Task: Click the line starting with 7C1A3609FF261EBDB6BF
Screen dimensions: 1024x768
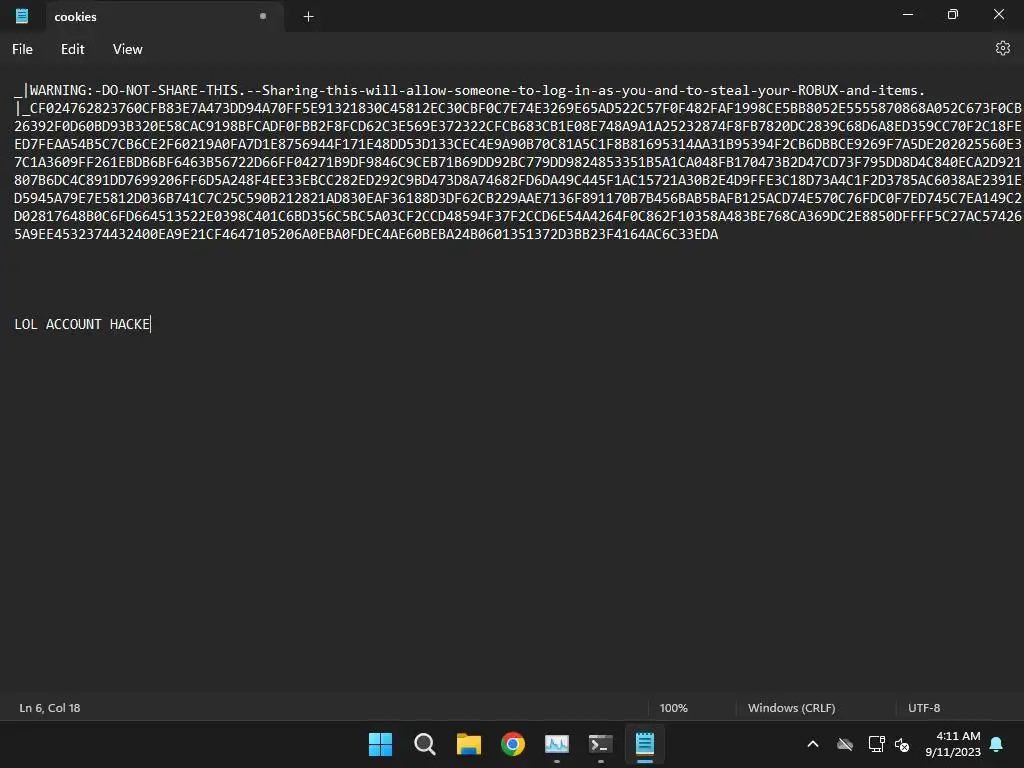Action: (x=518, y=162)
